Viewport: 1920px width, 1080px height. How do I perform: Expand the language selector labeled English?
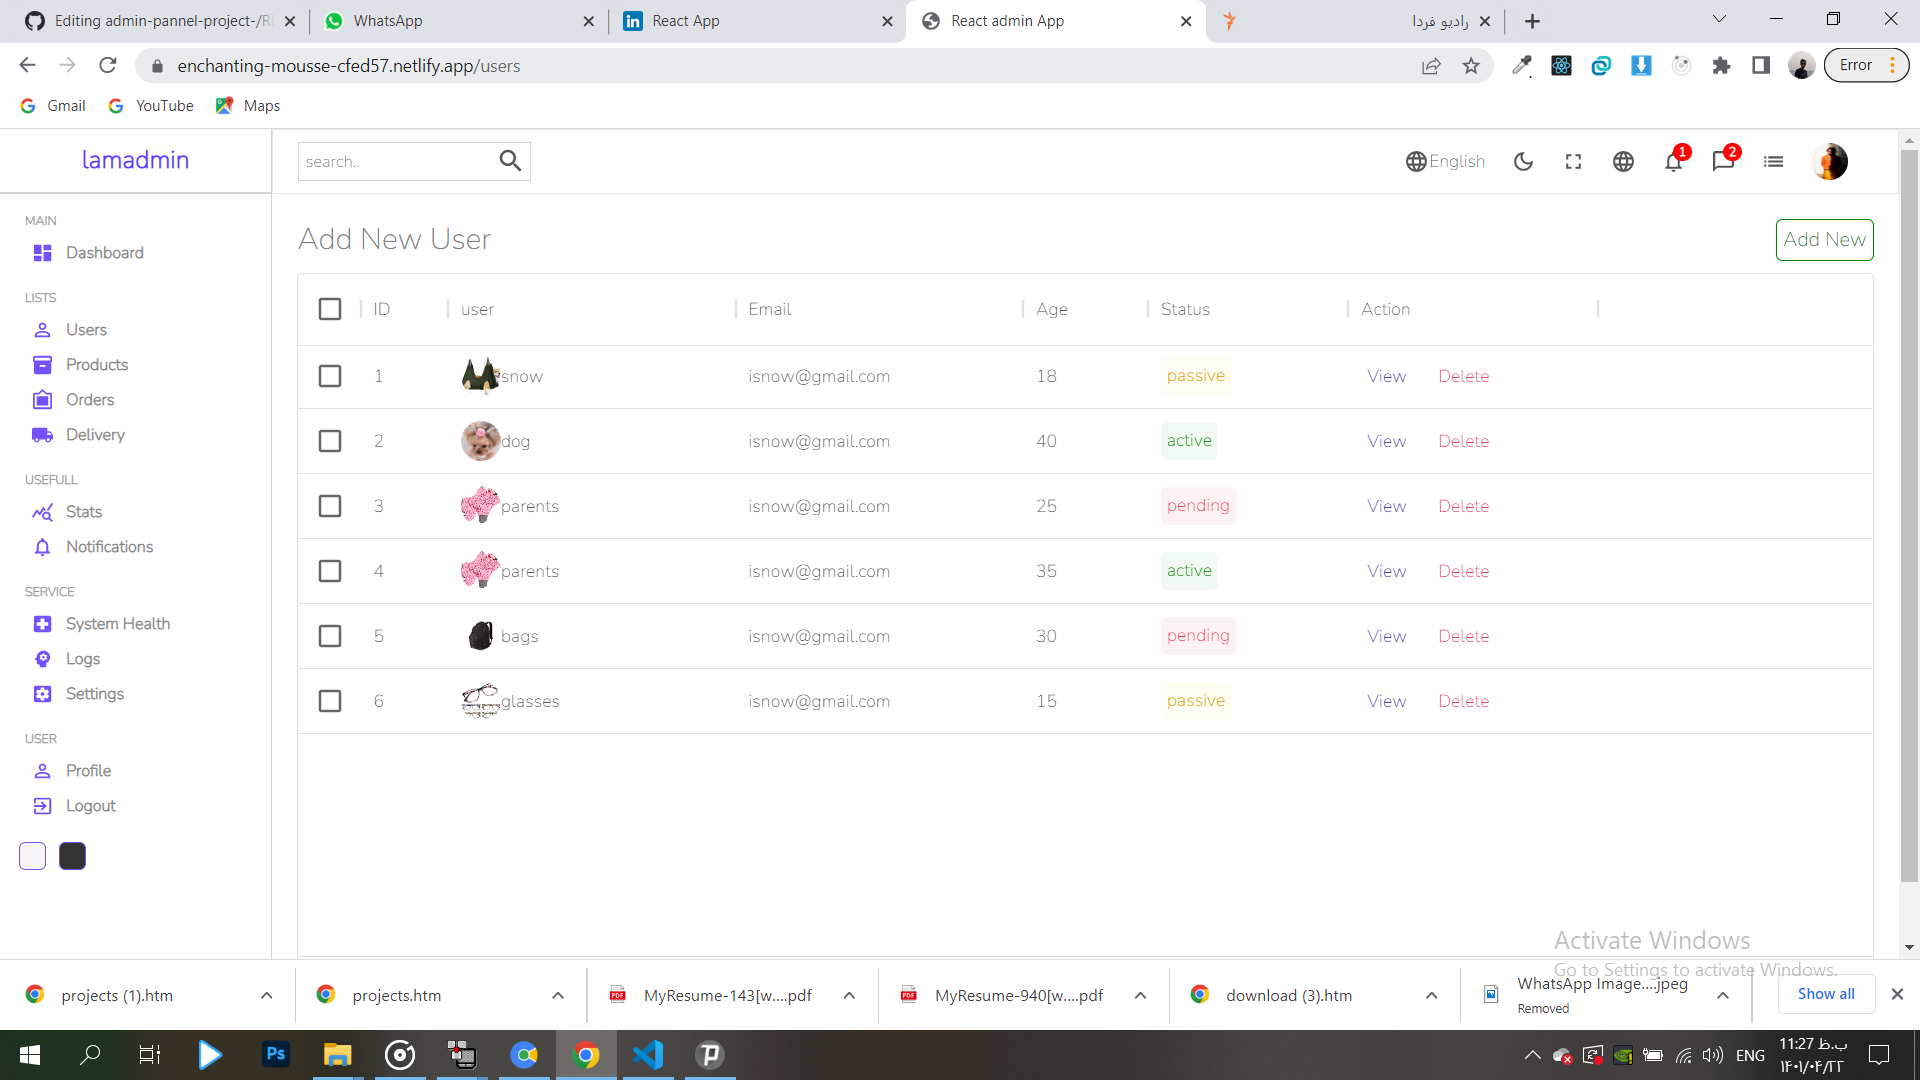click(x=1445, y=161)
